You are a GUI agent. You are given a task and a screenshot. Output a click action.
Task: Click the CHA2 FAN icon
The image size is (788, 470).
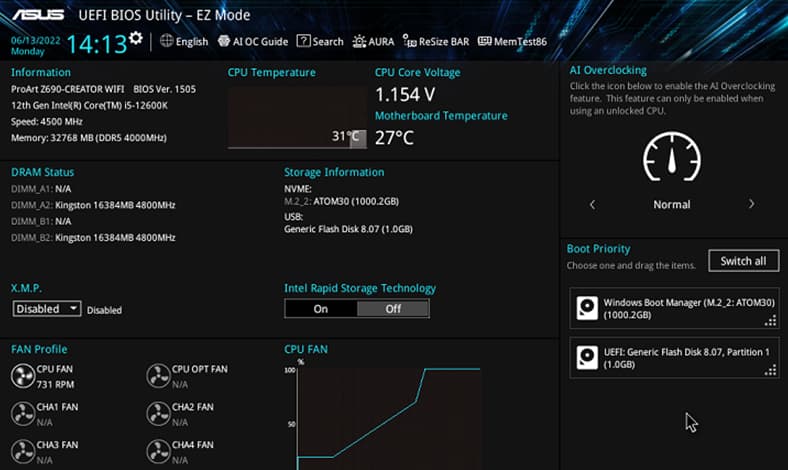click(158, 414)
